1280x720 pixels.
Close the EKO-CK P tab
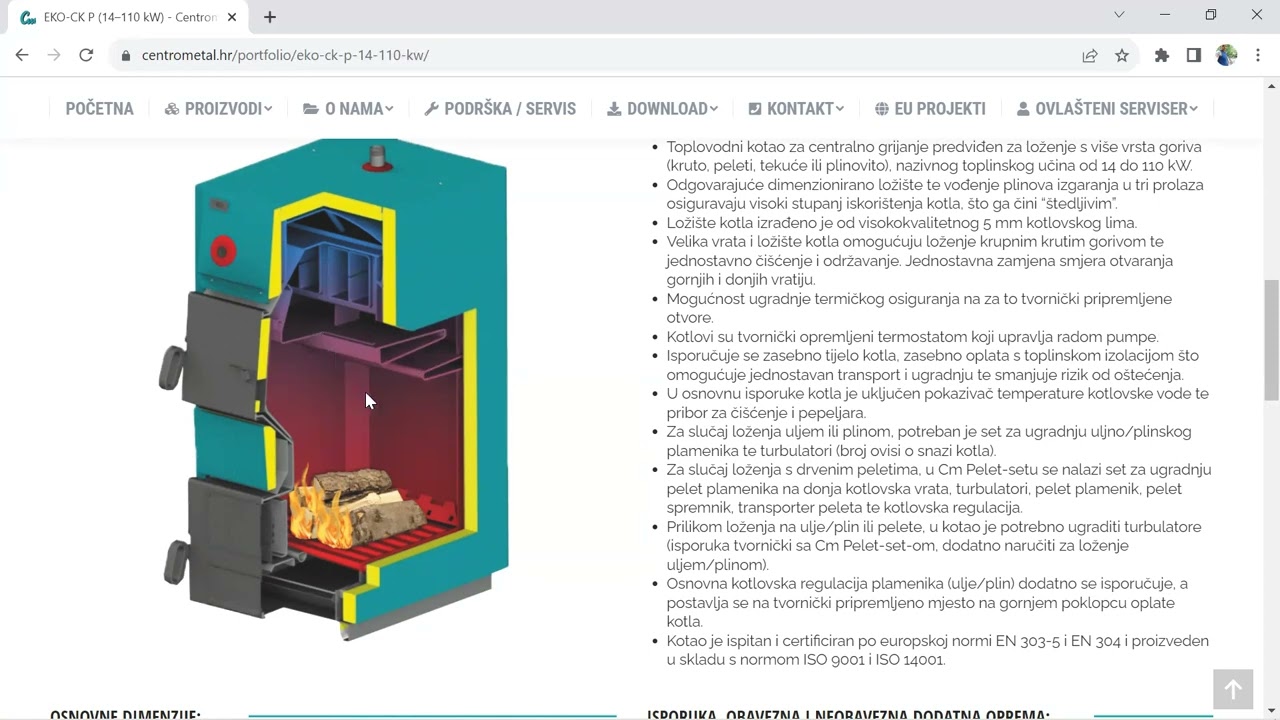232,17
